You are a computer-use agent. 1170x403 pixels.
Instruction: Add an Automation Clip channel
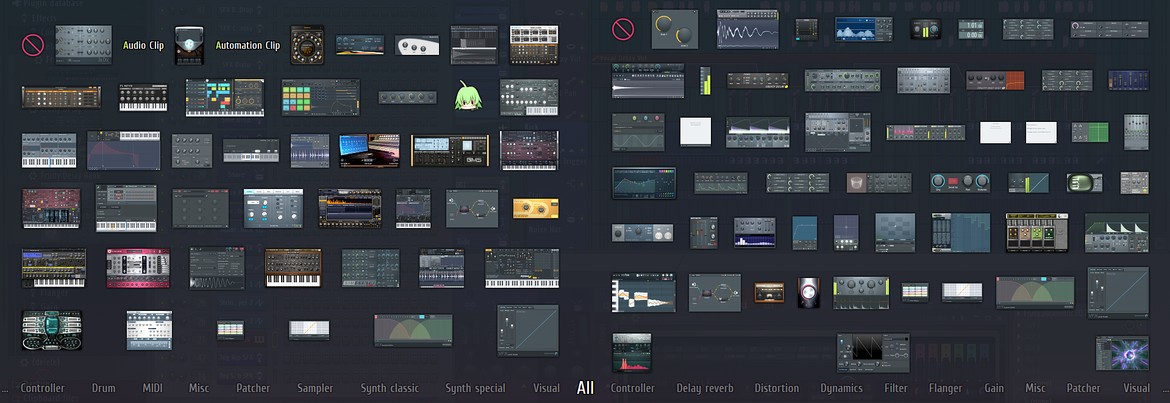pos(248,46)
